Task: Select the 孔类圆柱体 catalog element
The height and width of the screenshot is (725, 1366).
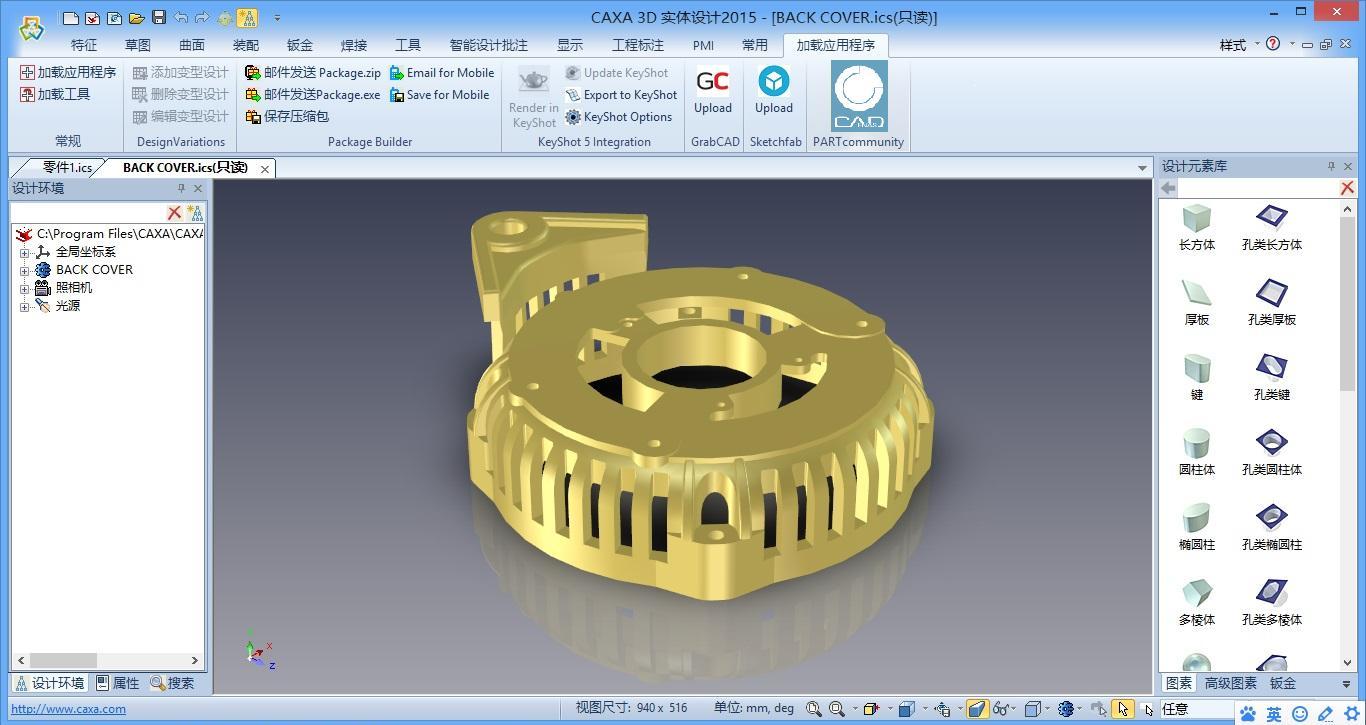Action: pos(1272,453)
